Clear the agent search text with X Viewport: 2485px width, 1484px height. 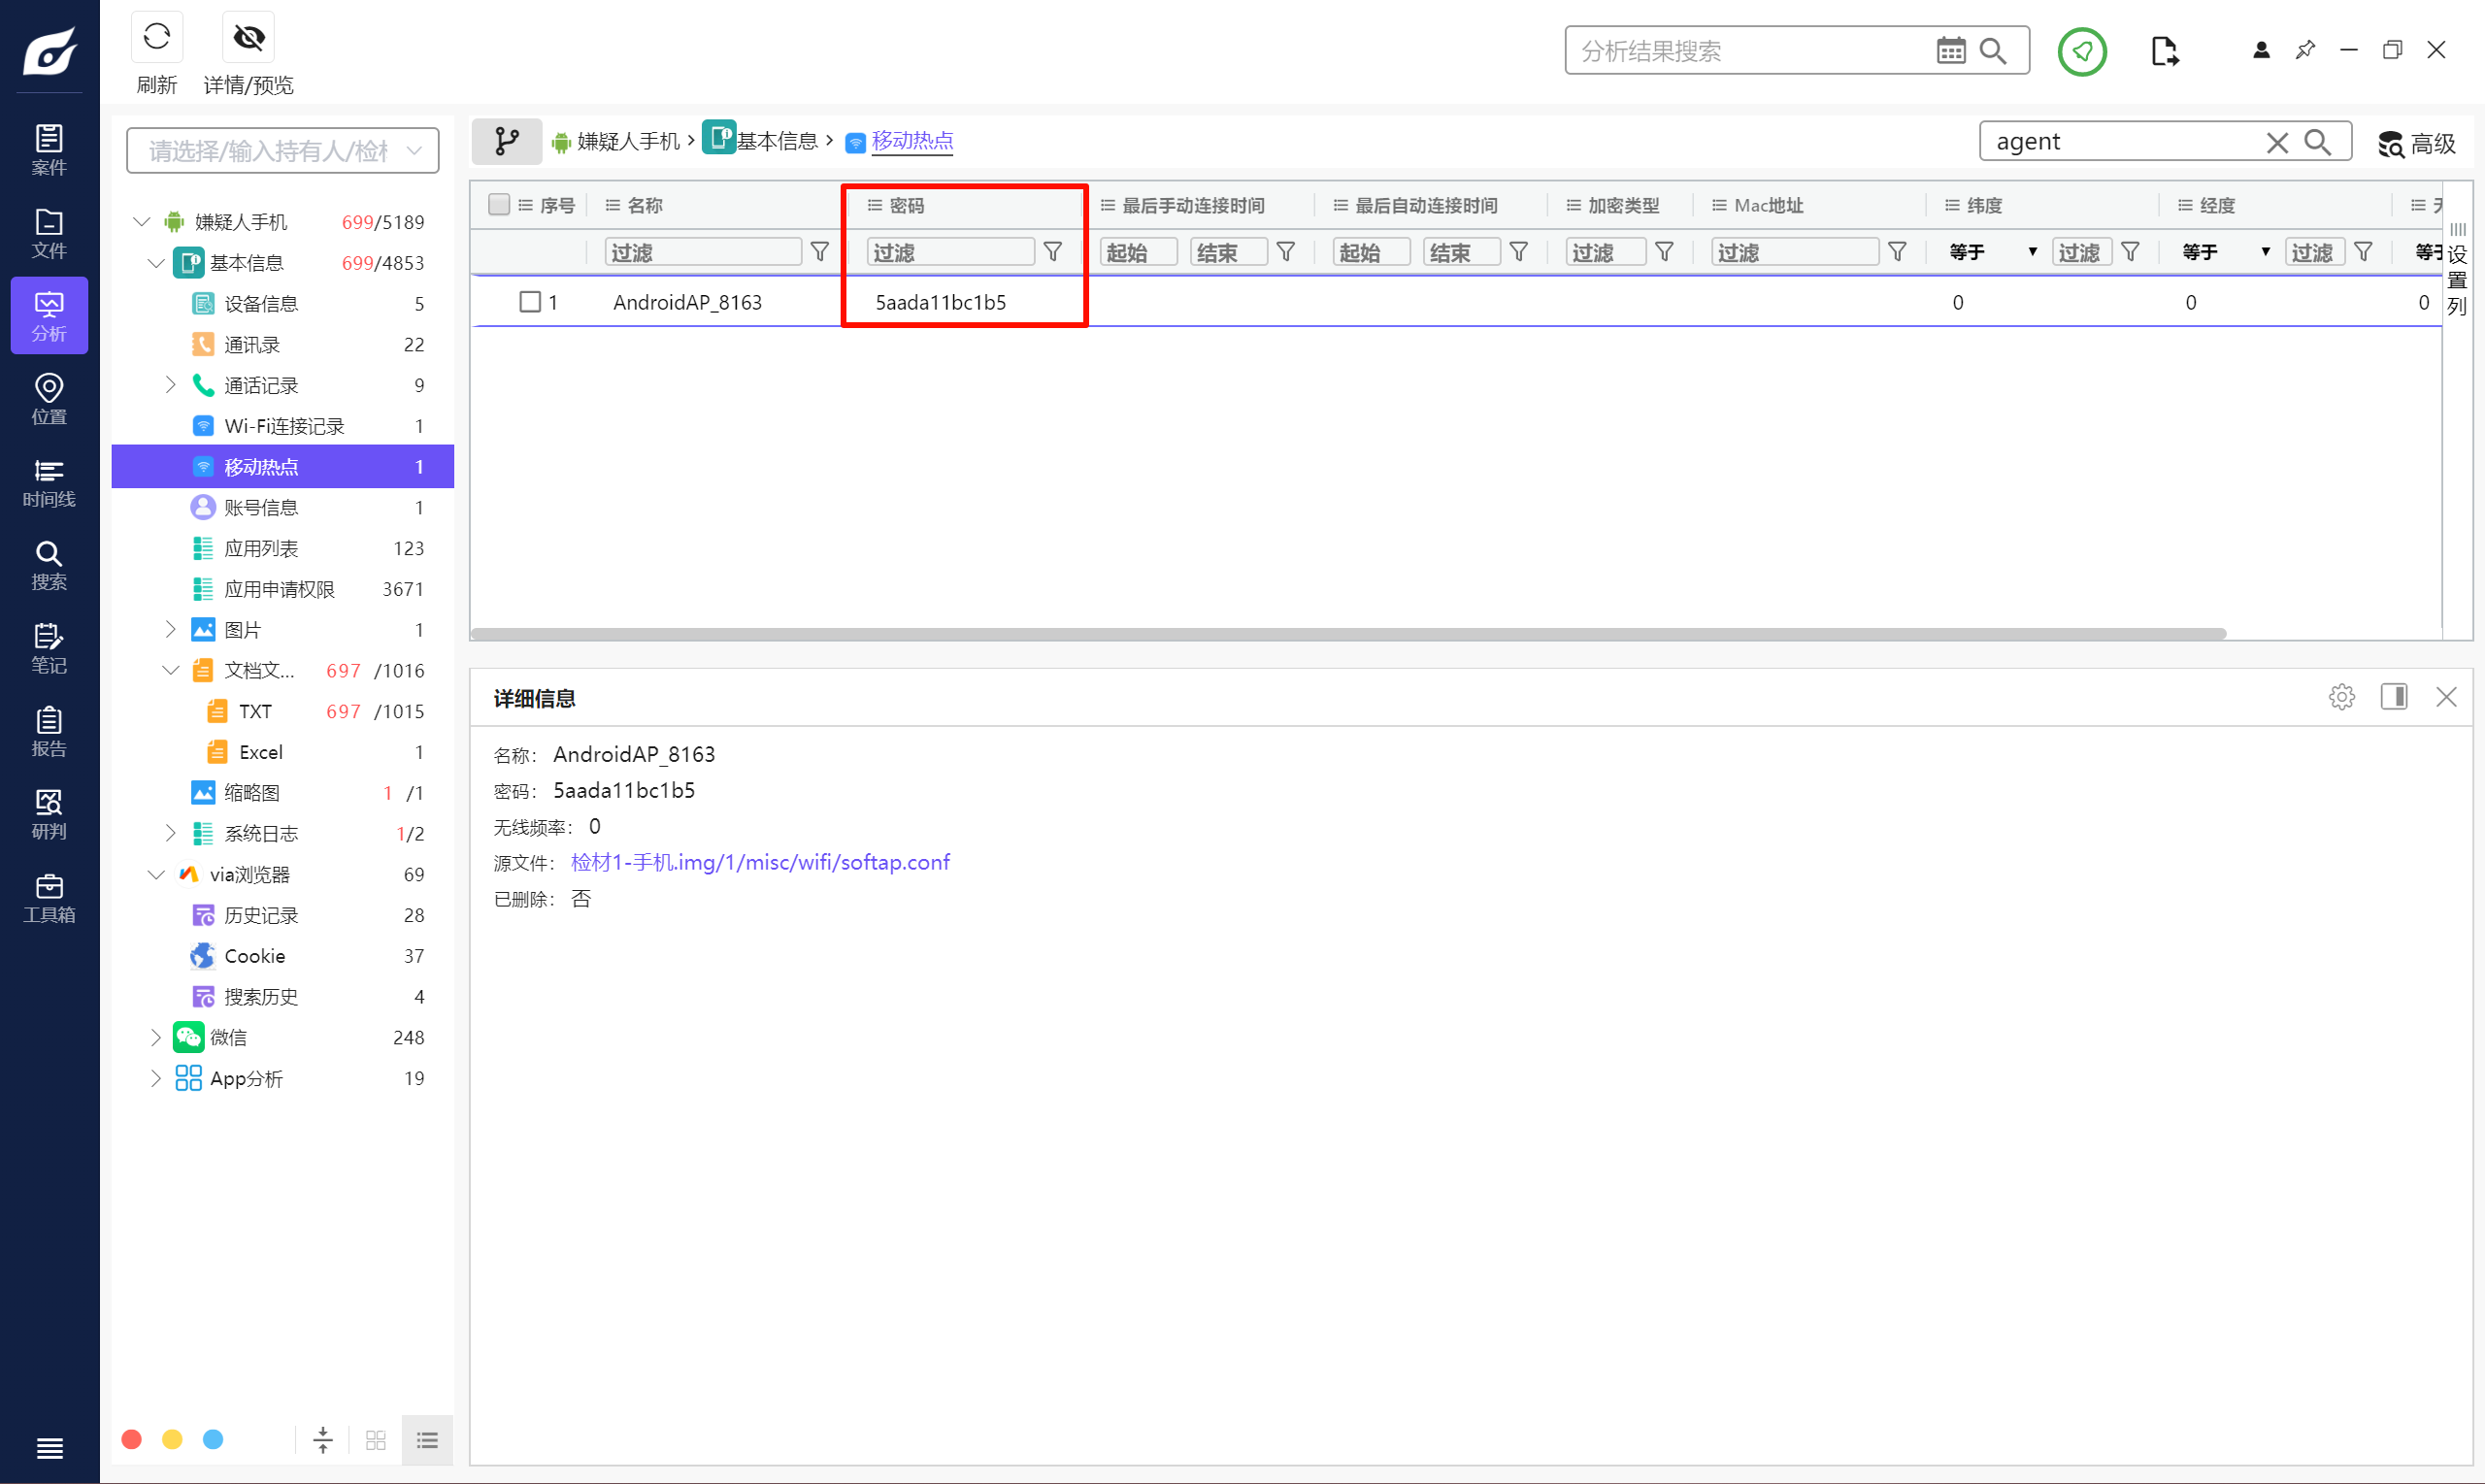click(2277, 143)
